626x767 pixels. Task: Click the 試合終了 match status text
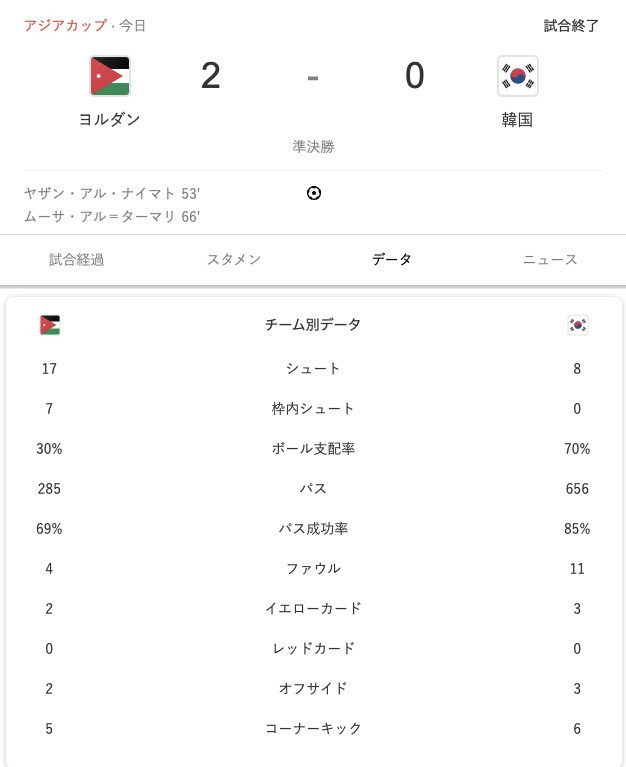[571, 25]
